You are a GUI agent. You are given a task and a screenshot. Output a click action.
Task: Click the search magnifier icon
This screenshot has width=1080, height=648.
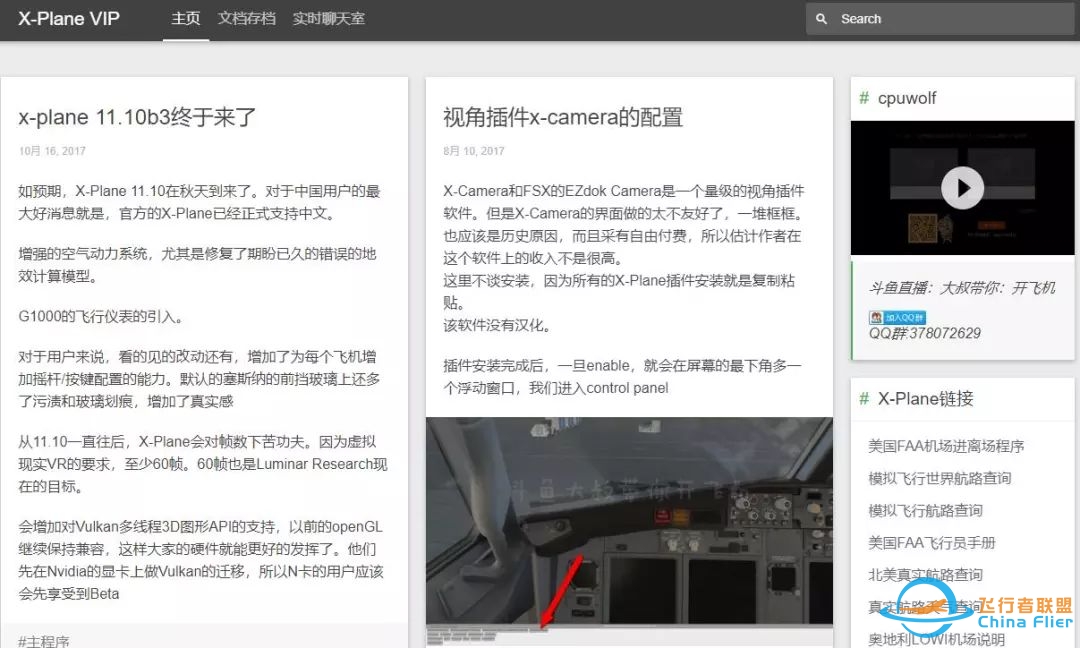pyautogui.click(x=821, y=19)
